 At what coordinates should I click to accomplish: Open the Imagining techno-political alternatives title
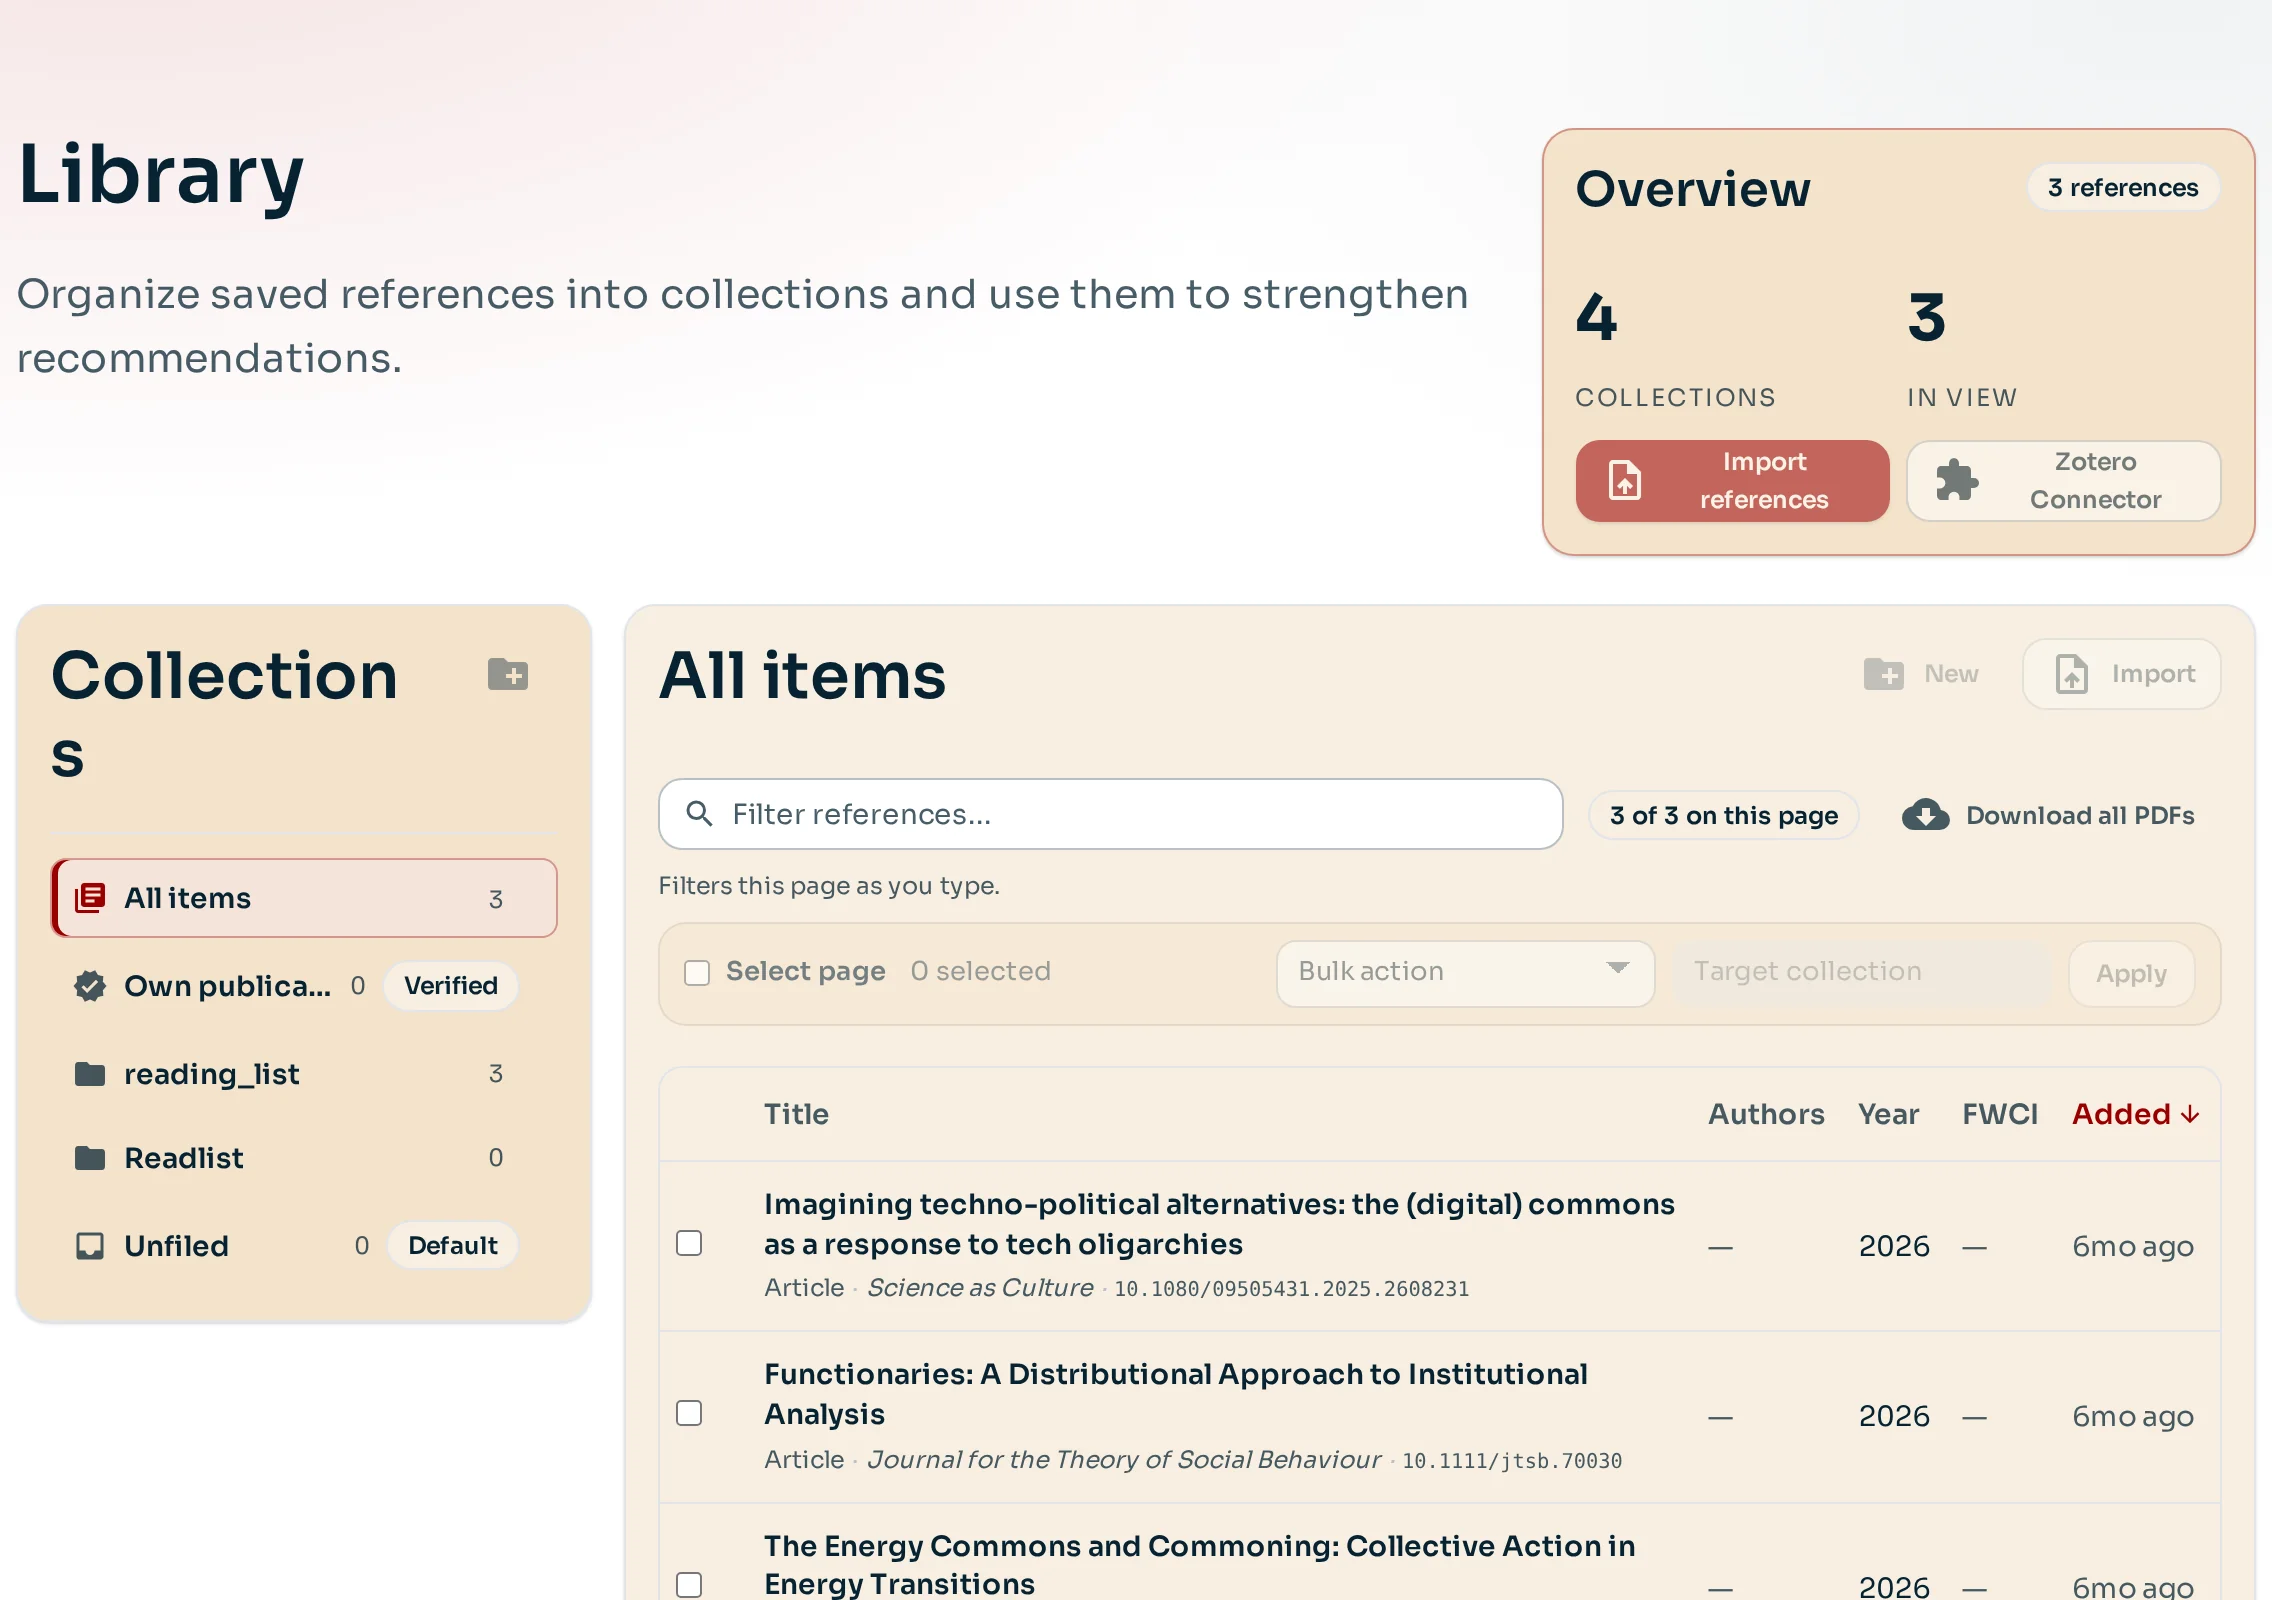click(1219, 1224)
